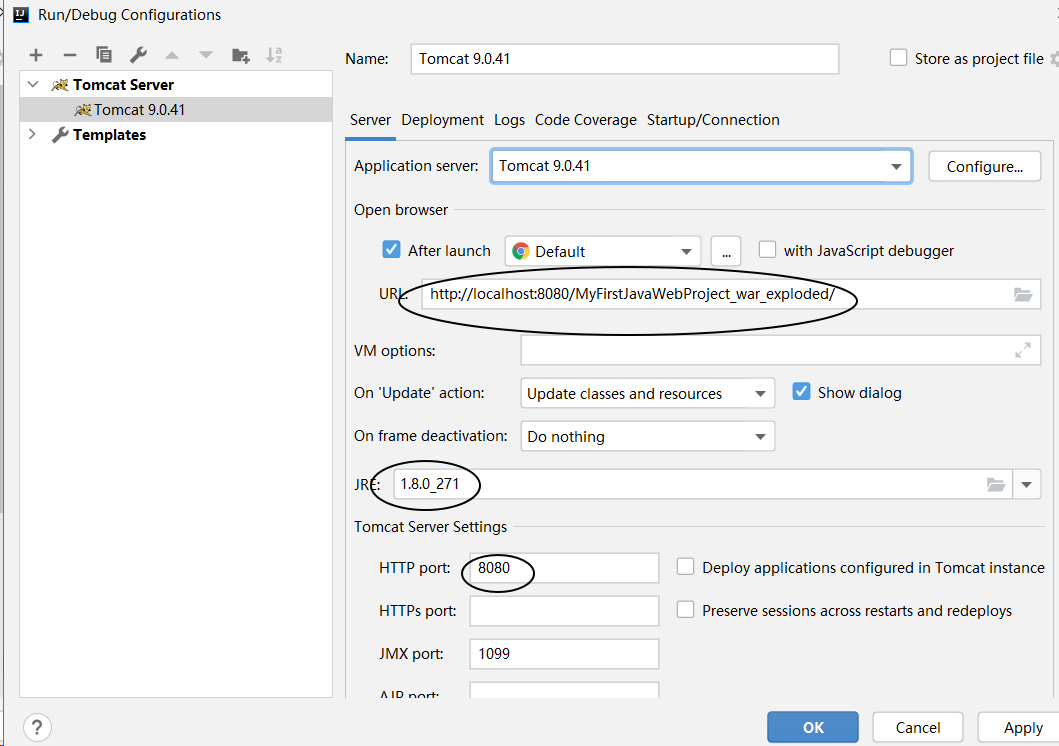The width and height of the screenshot is (1059, 746).
Task: Switch to the Startup/Connection tab
Action: 713,120
